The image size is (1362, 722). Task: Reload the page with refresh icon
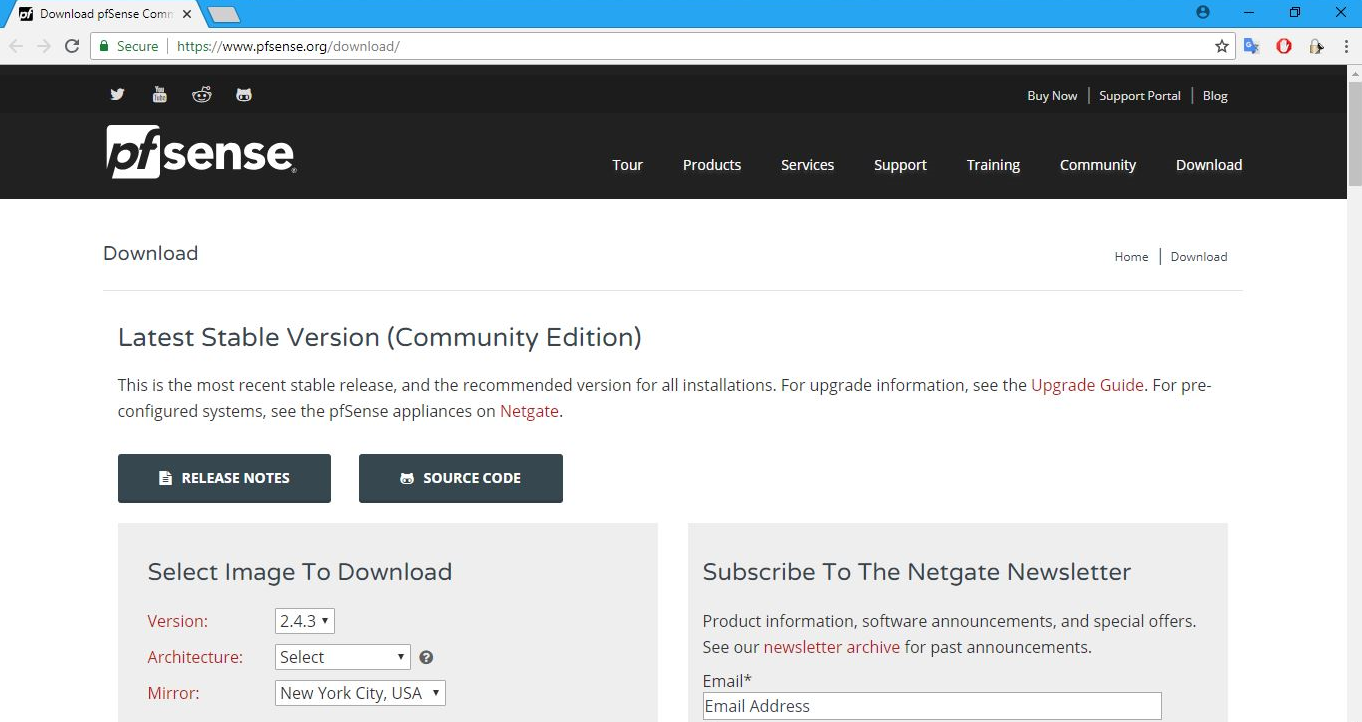72,46
